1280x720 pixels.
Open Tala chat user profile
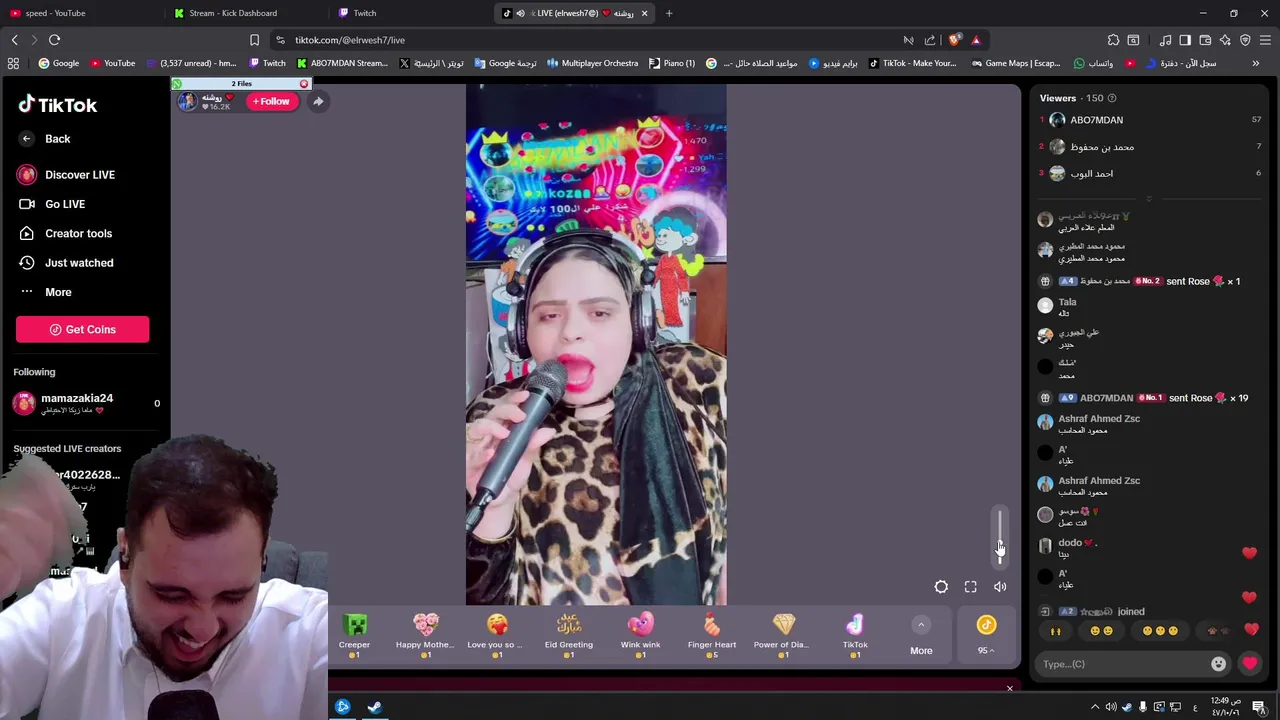tap(1067, 302)
